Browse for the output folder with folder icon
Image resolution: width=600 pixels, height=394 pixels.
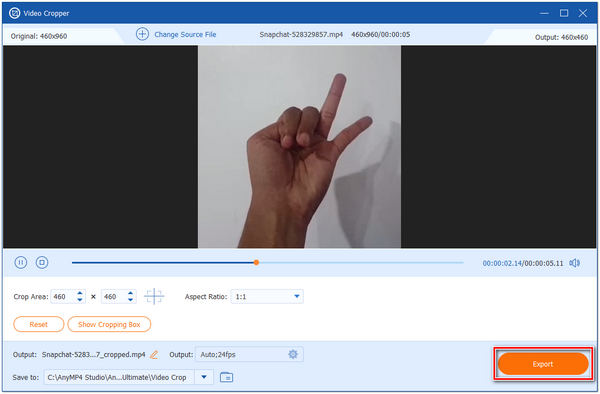pyautogui.click(x=227, y=377)
